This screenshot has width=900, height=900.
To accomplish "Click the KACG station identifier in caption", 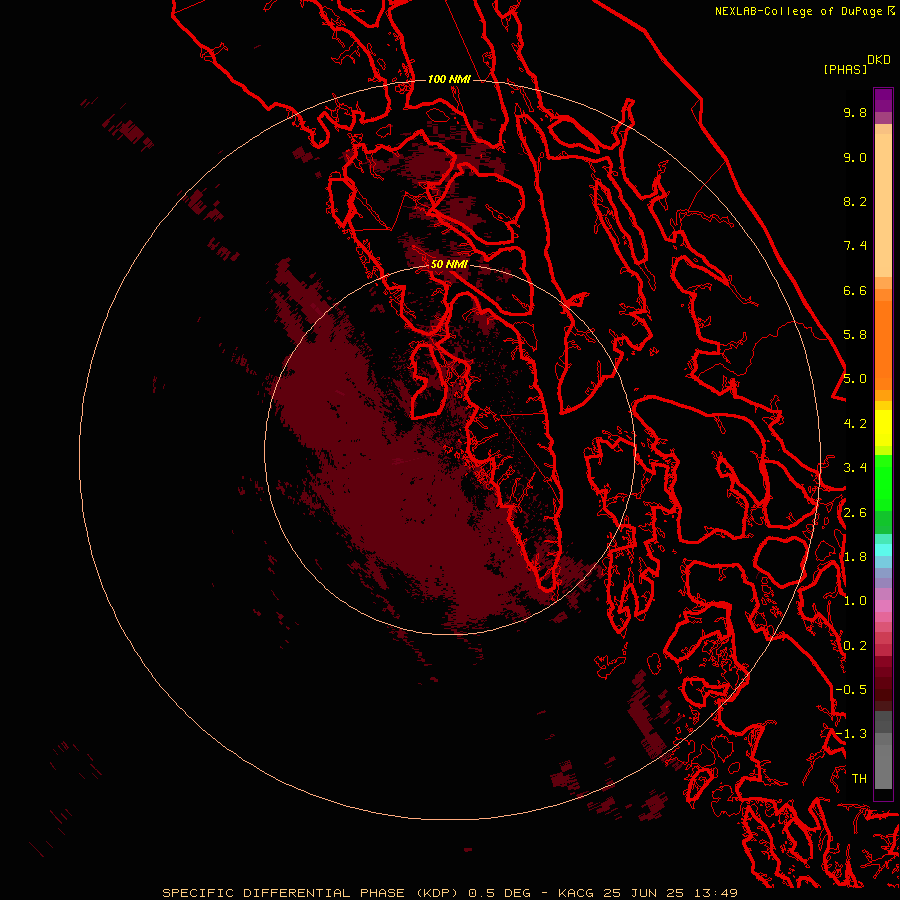I will point(578,893).
